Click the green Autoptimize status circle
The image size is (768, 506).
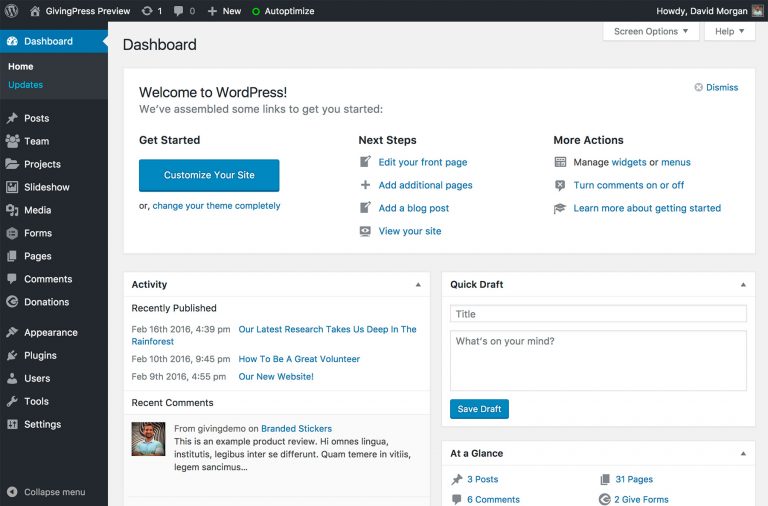[x=256, y=11]
